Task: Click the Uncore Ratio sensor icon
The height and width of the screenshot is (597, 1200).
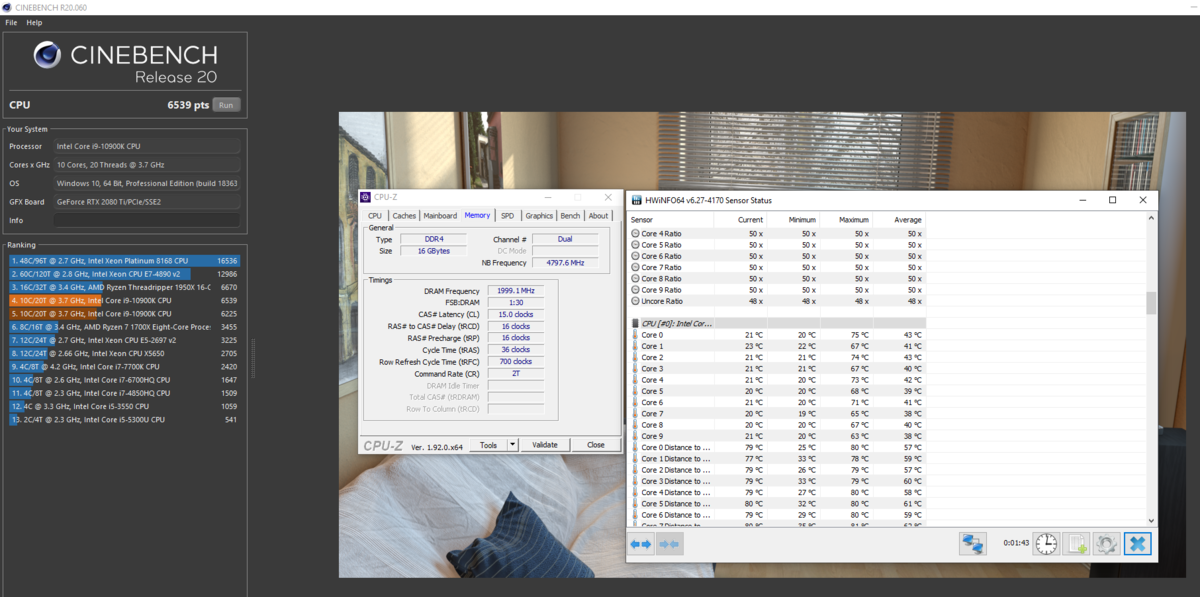Action: [x=635, y=301]
